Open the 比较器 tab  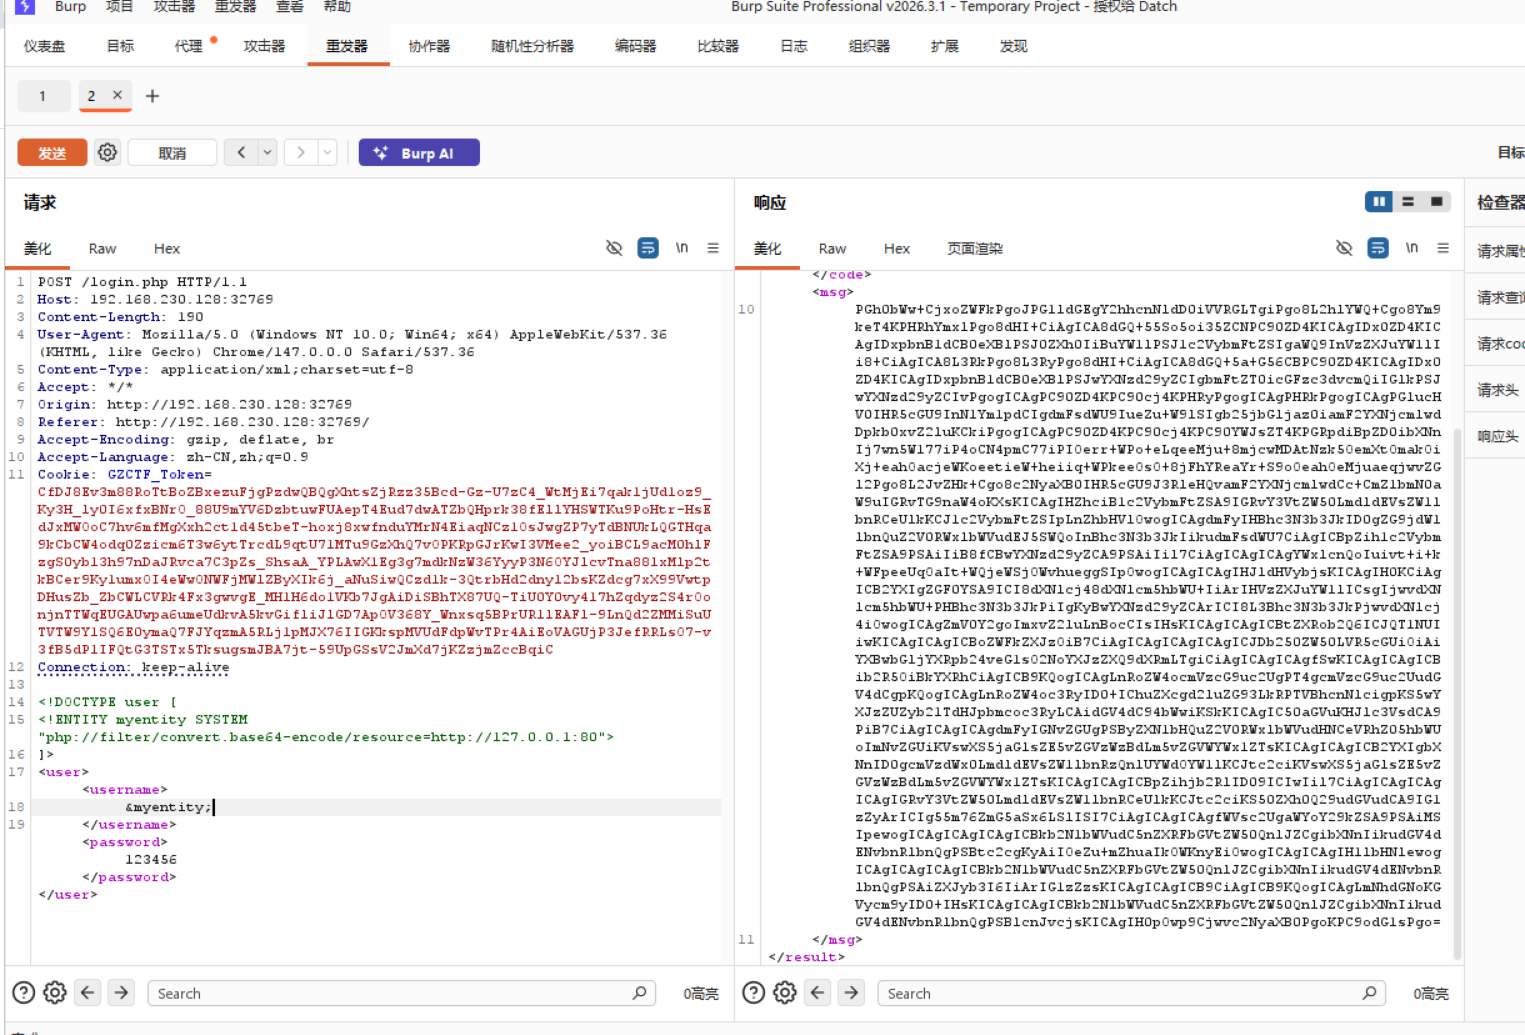pyautogui.click(x=718, y=46)
